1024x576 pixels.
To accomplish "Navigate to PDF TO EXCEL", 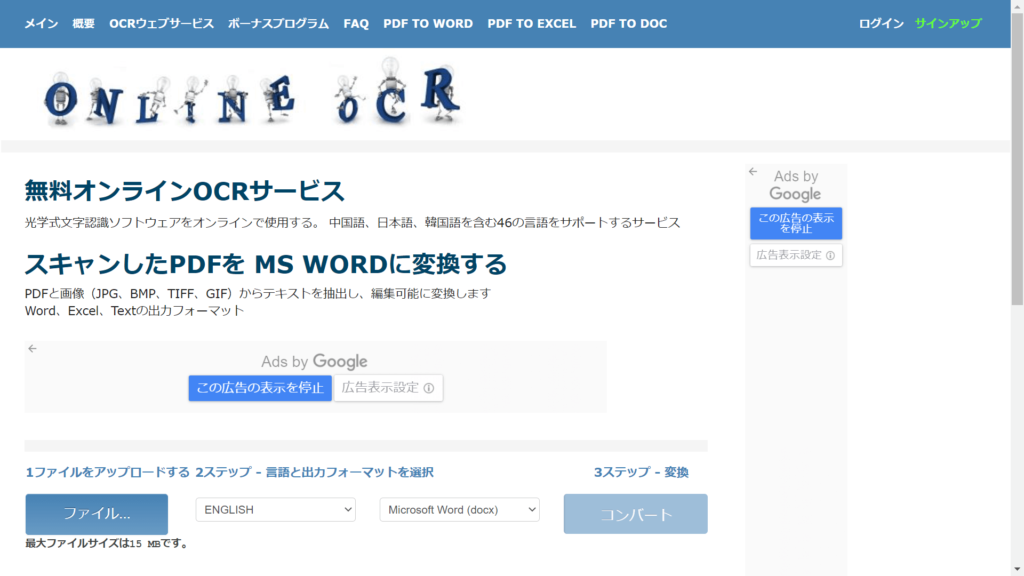I will (532, 24).
